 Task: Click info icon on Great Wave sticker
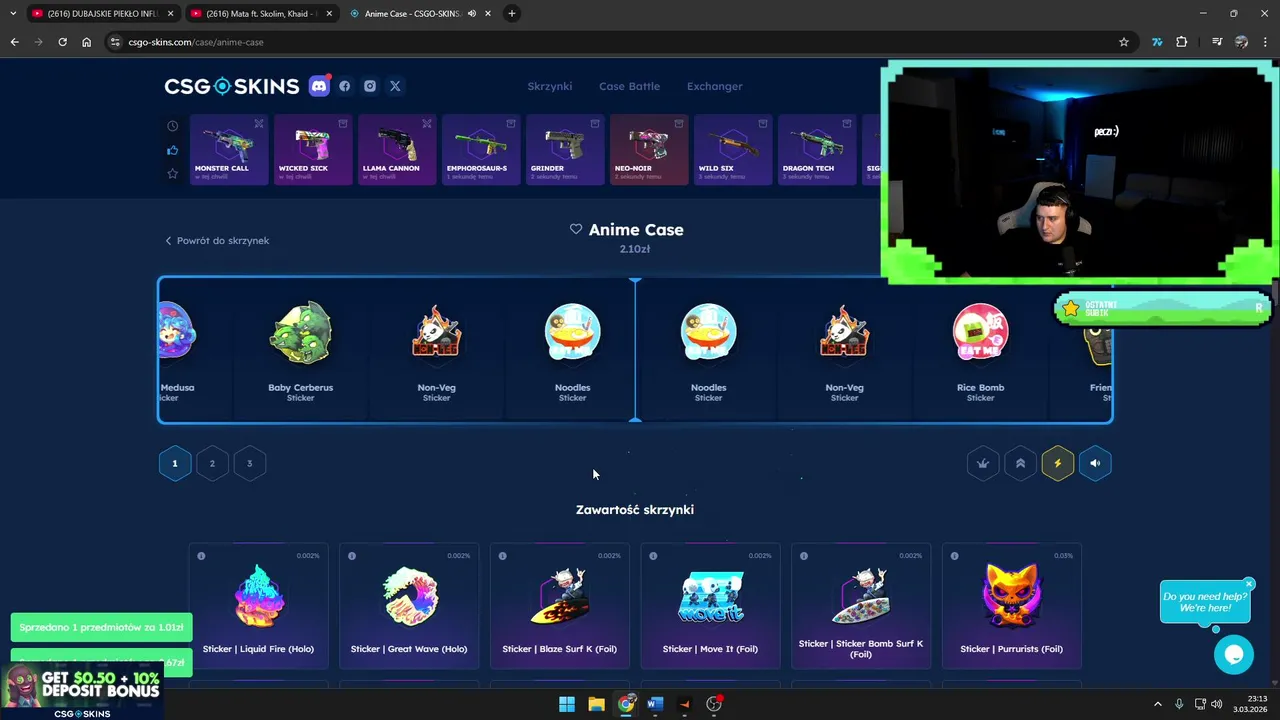click(352, 556)
